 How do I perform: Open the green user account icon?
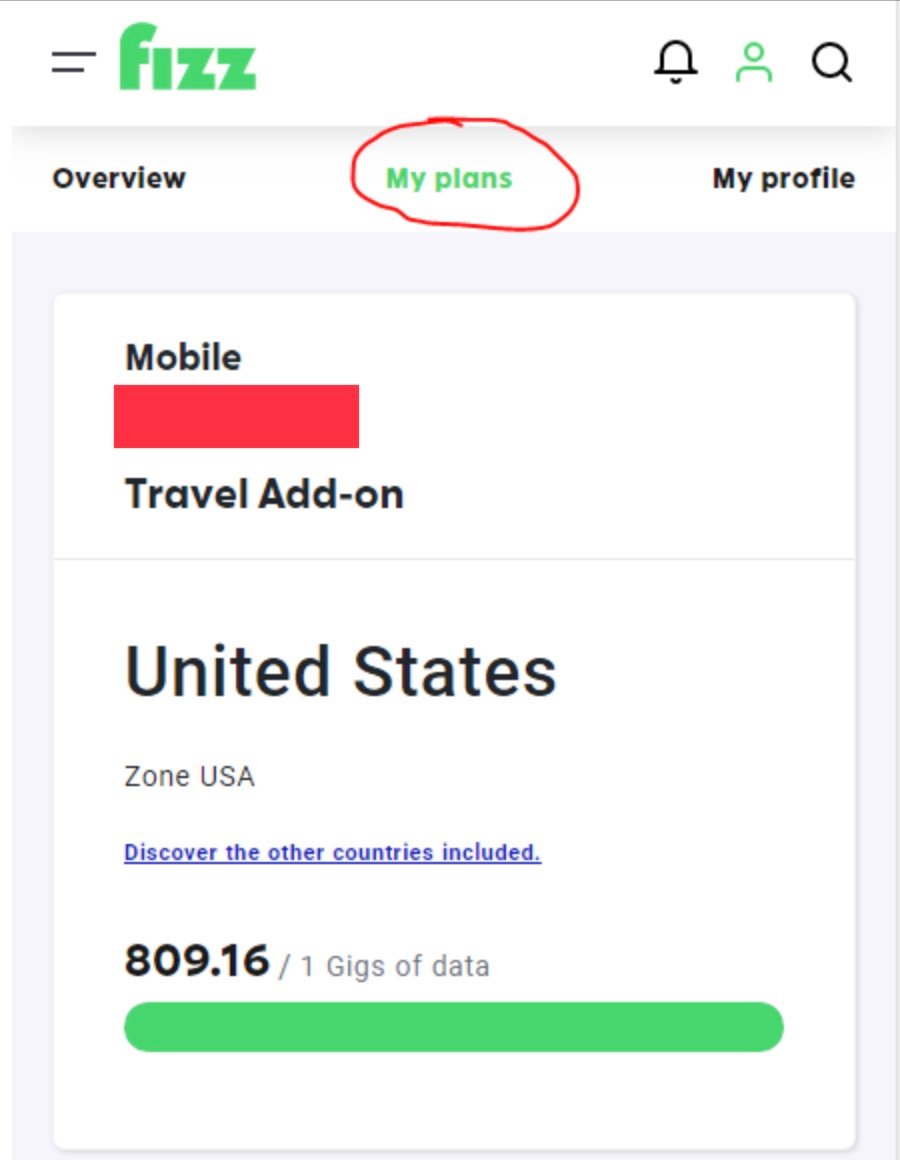[754, 62]
